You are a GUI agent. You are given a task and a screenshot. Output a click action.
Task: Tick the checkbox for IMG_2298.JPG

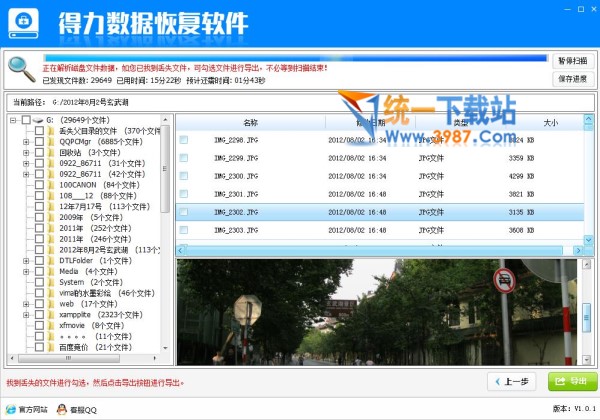pos(184,141)
